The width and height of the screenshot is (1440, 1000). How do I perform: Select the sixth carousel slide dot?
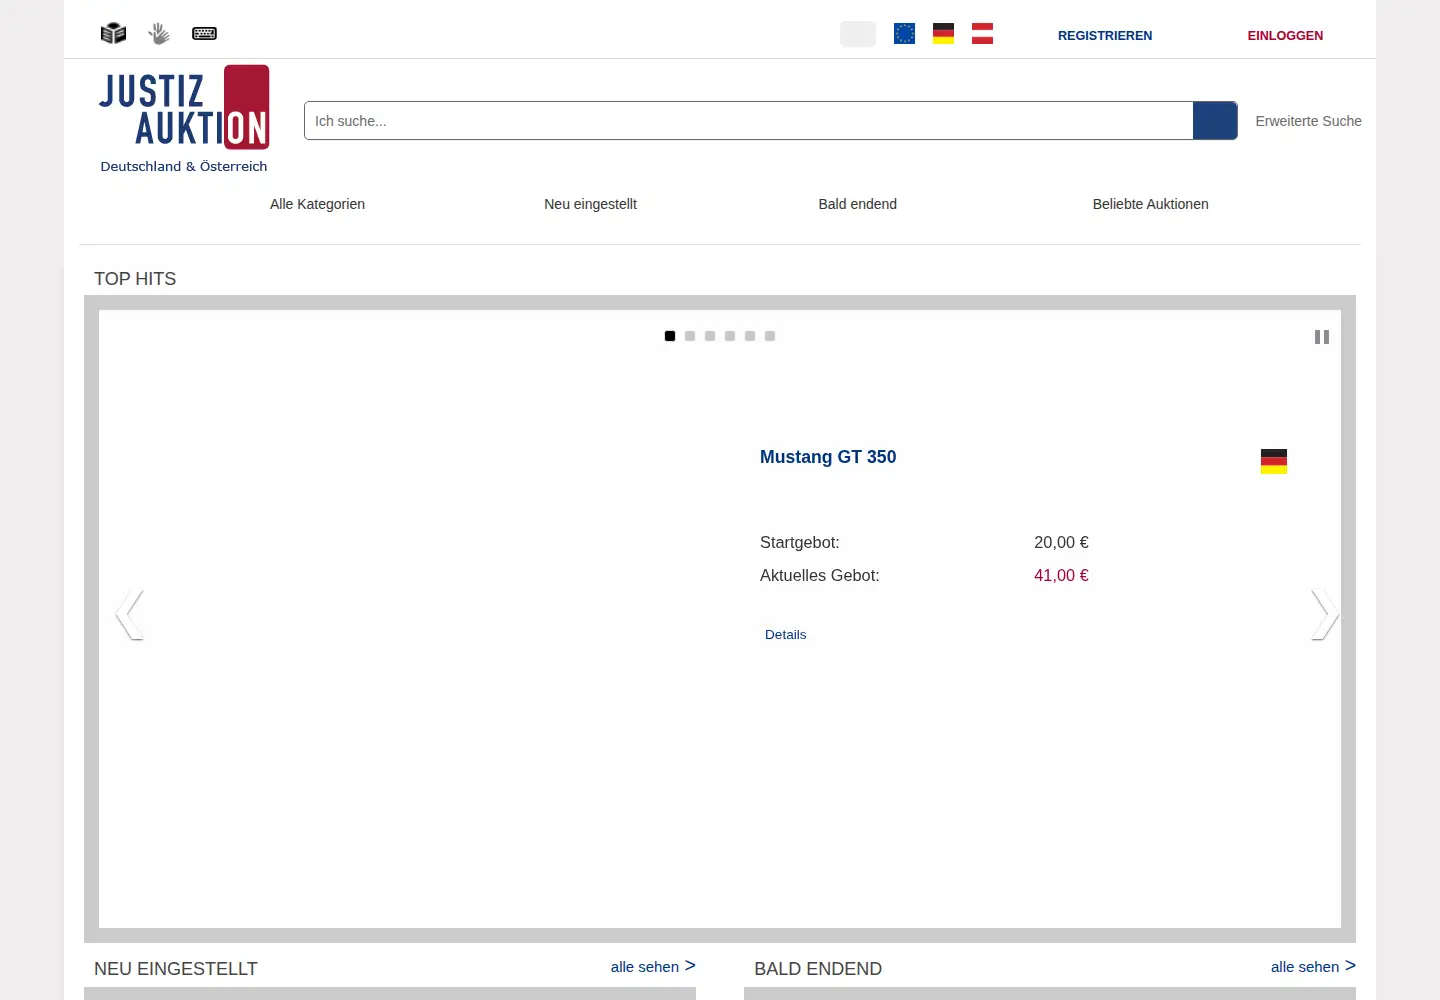[770, 336]
